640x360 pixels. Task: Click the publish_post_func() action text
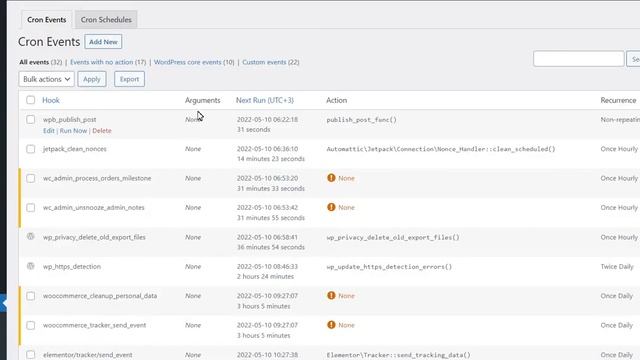(362, 120)
